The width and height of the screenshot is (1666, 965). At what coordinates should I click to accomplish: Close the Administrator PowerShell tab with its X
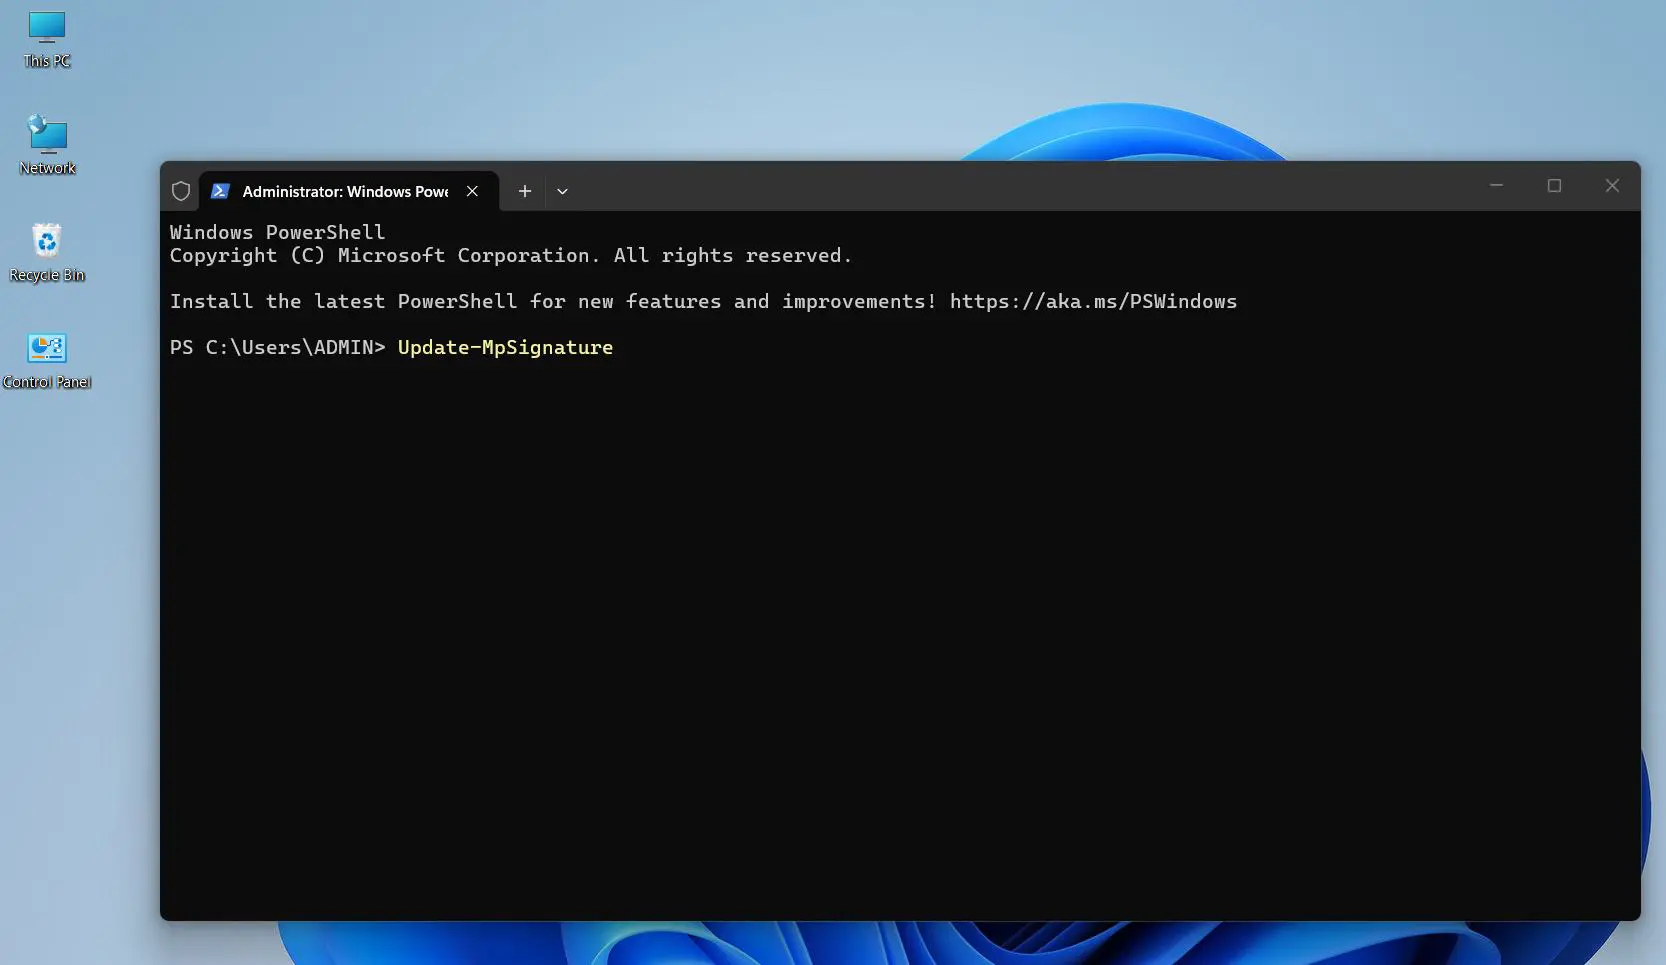pos(472,191)
